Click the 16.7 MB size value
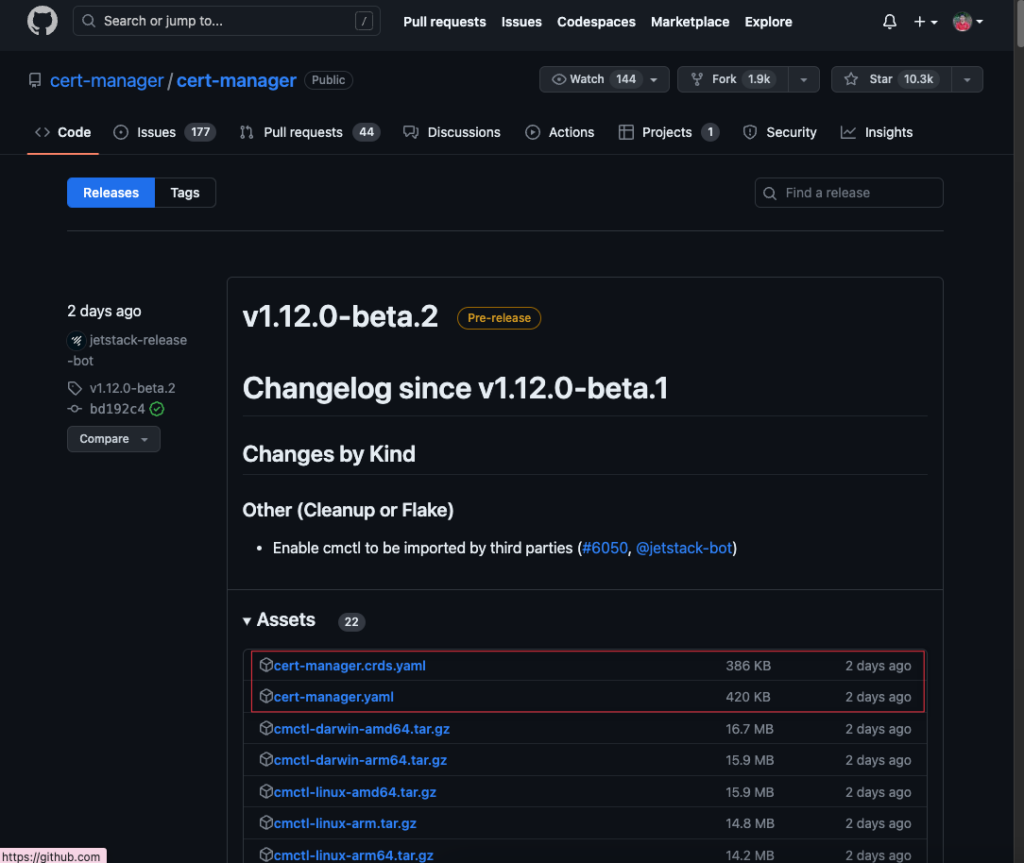 750,729
